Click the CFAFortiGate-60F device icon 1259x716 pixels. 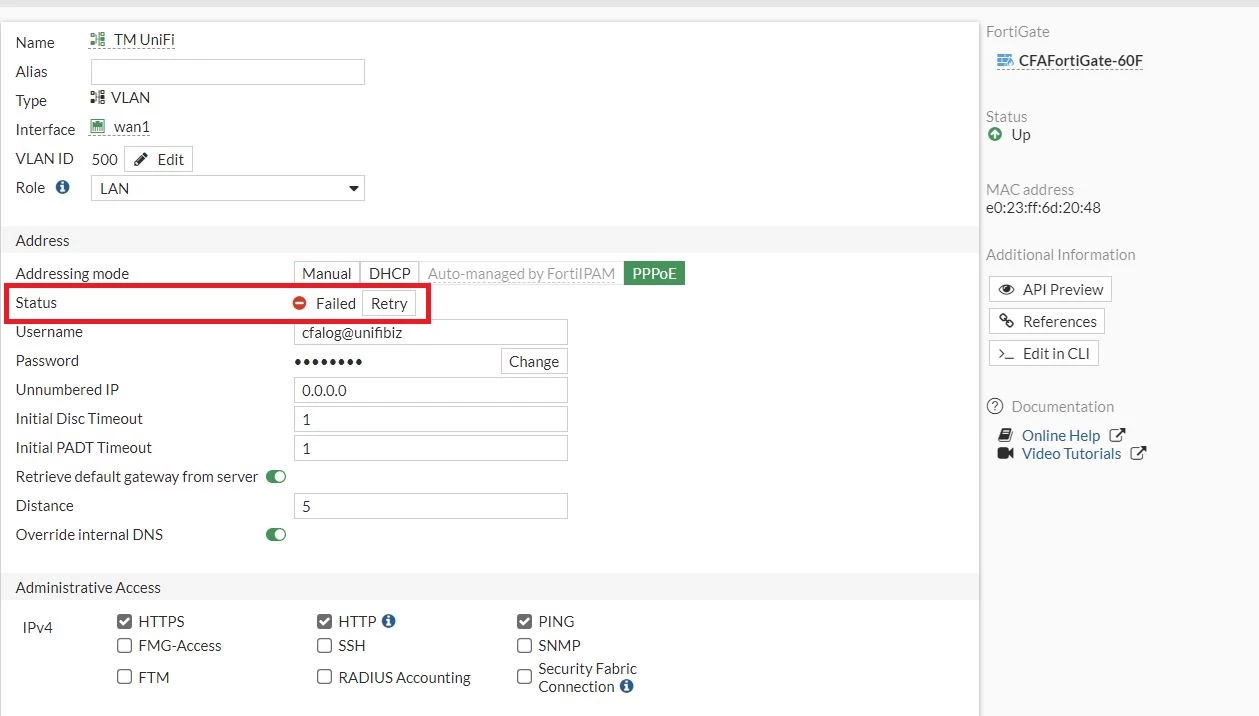pyautogui.click(x=1006, y=61)
